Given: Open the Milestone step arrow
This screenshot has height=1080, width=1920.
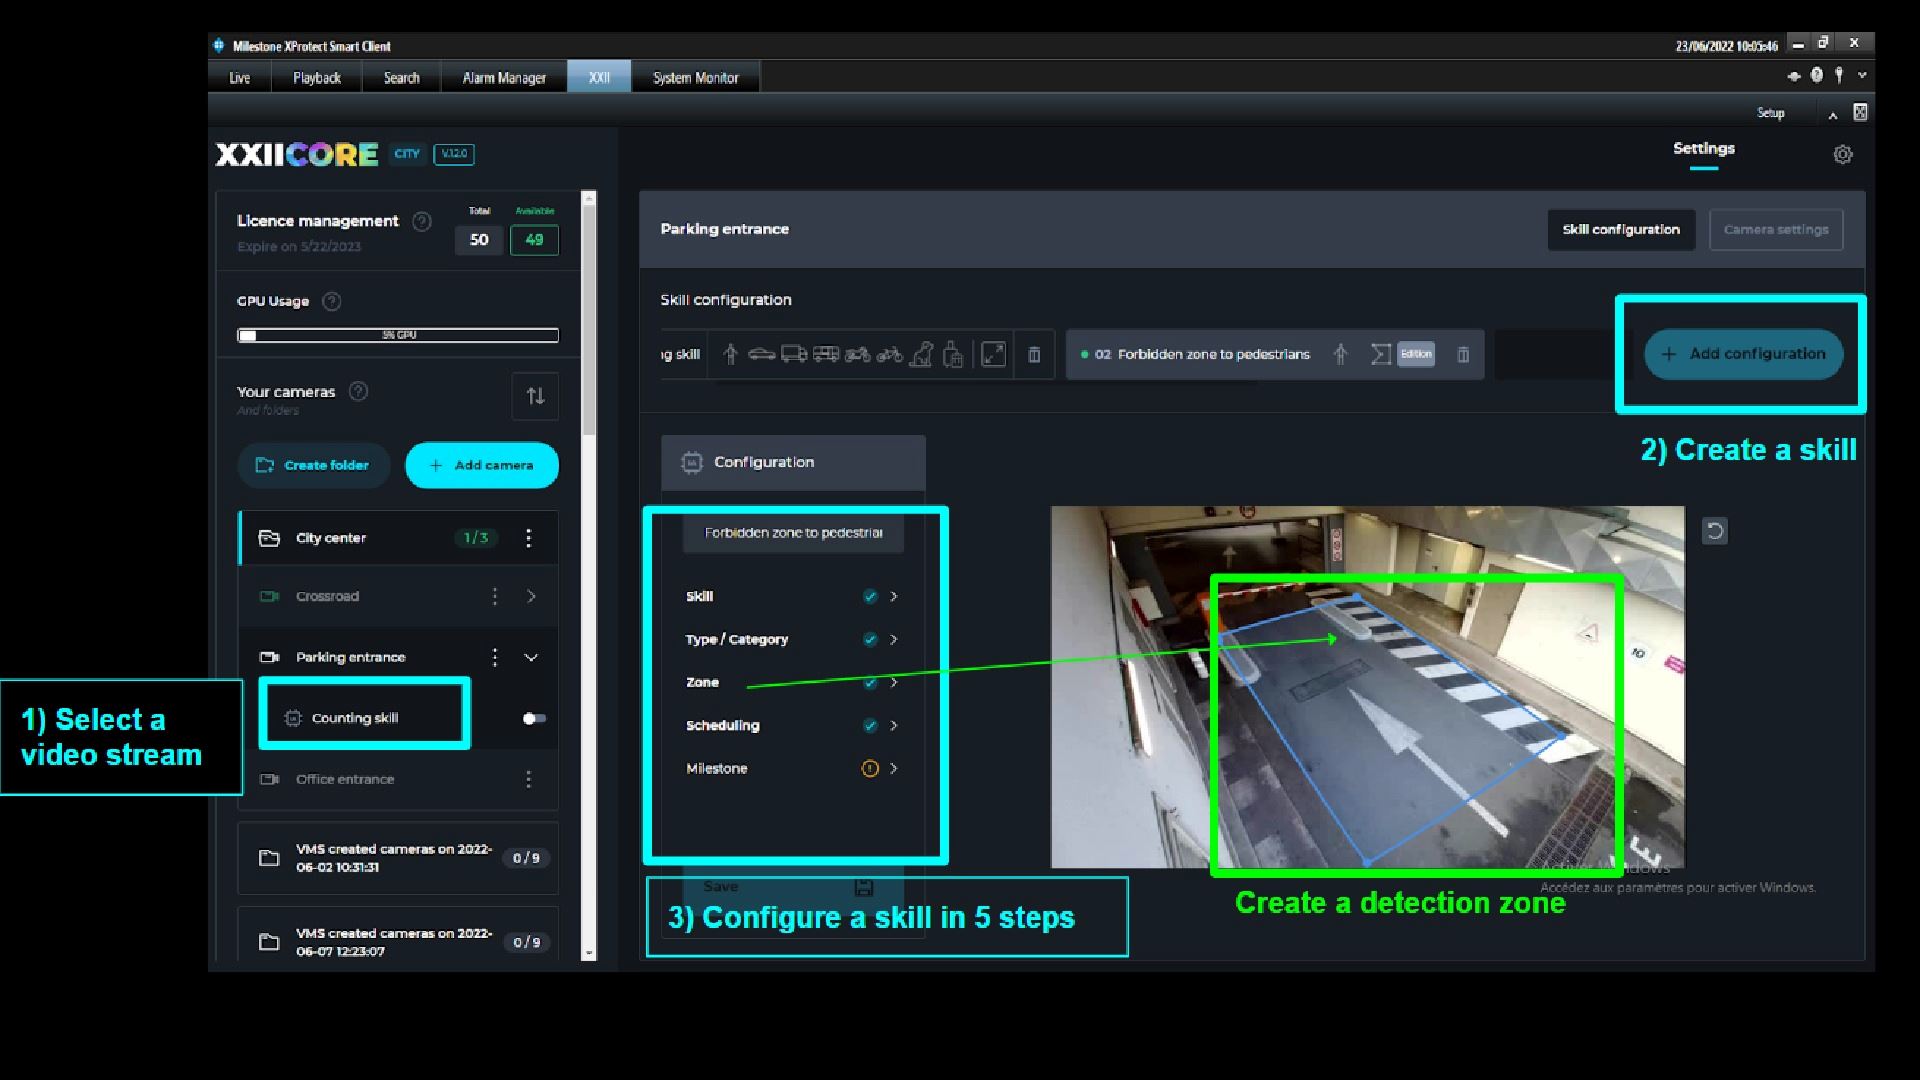Looking at the screenshot, I should point(894,768).
